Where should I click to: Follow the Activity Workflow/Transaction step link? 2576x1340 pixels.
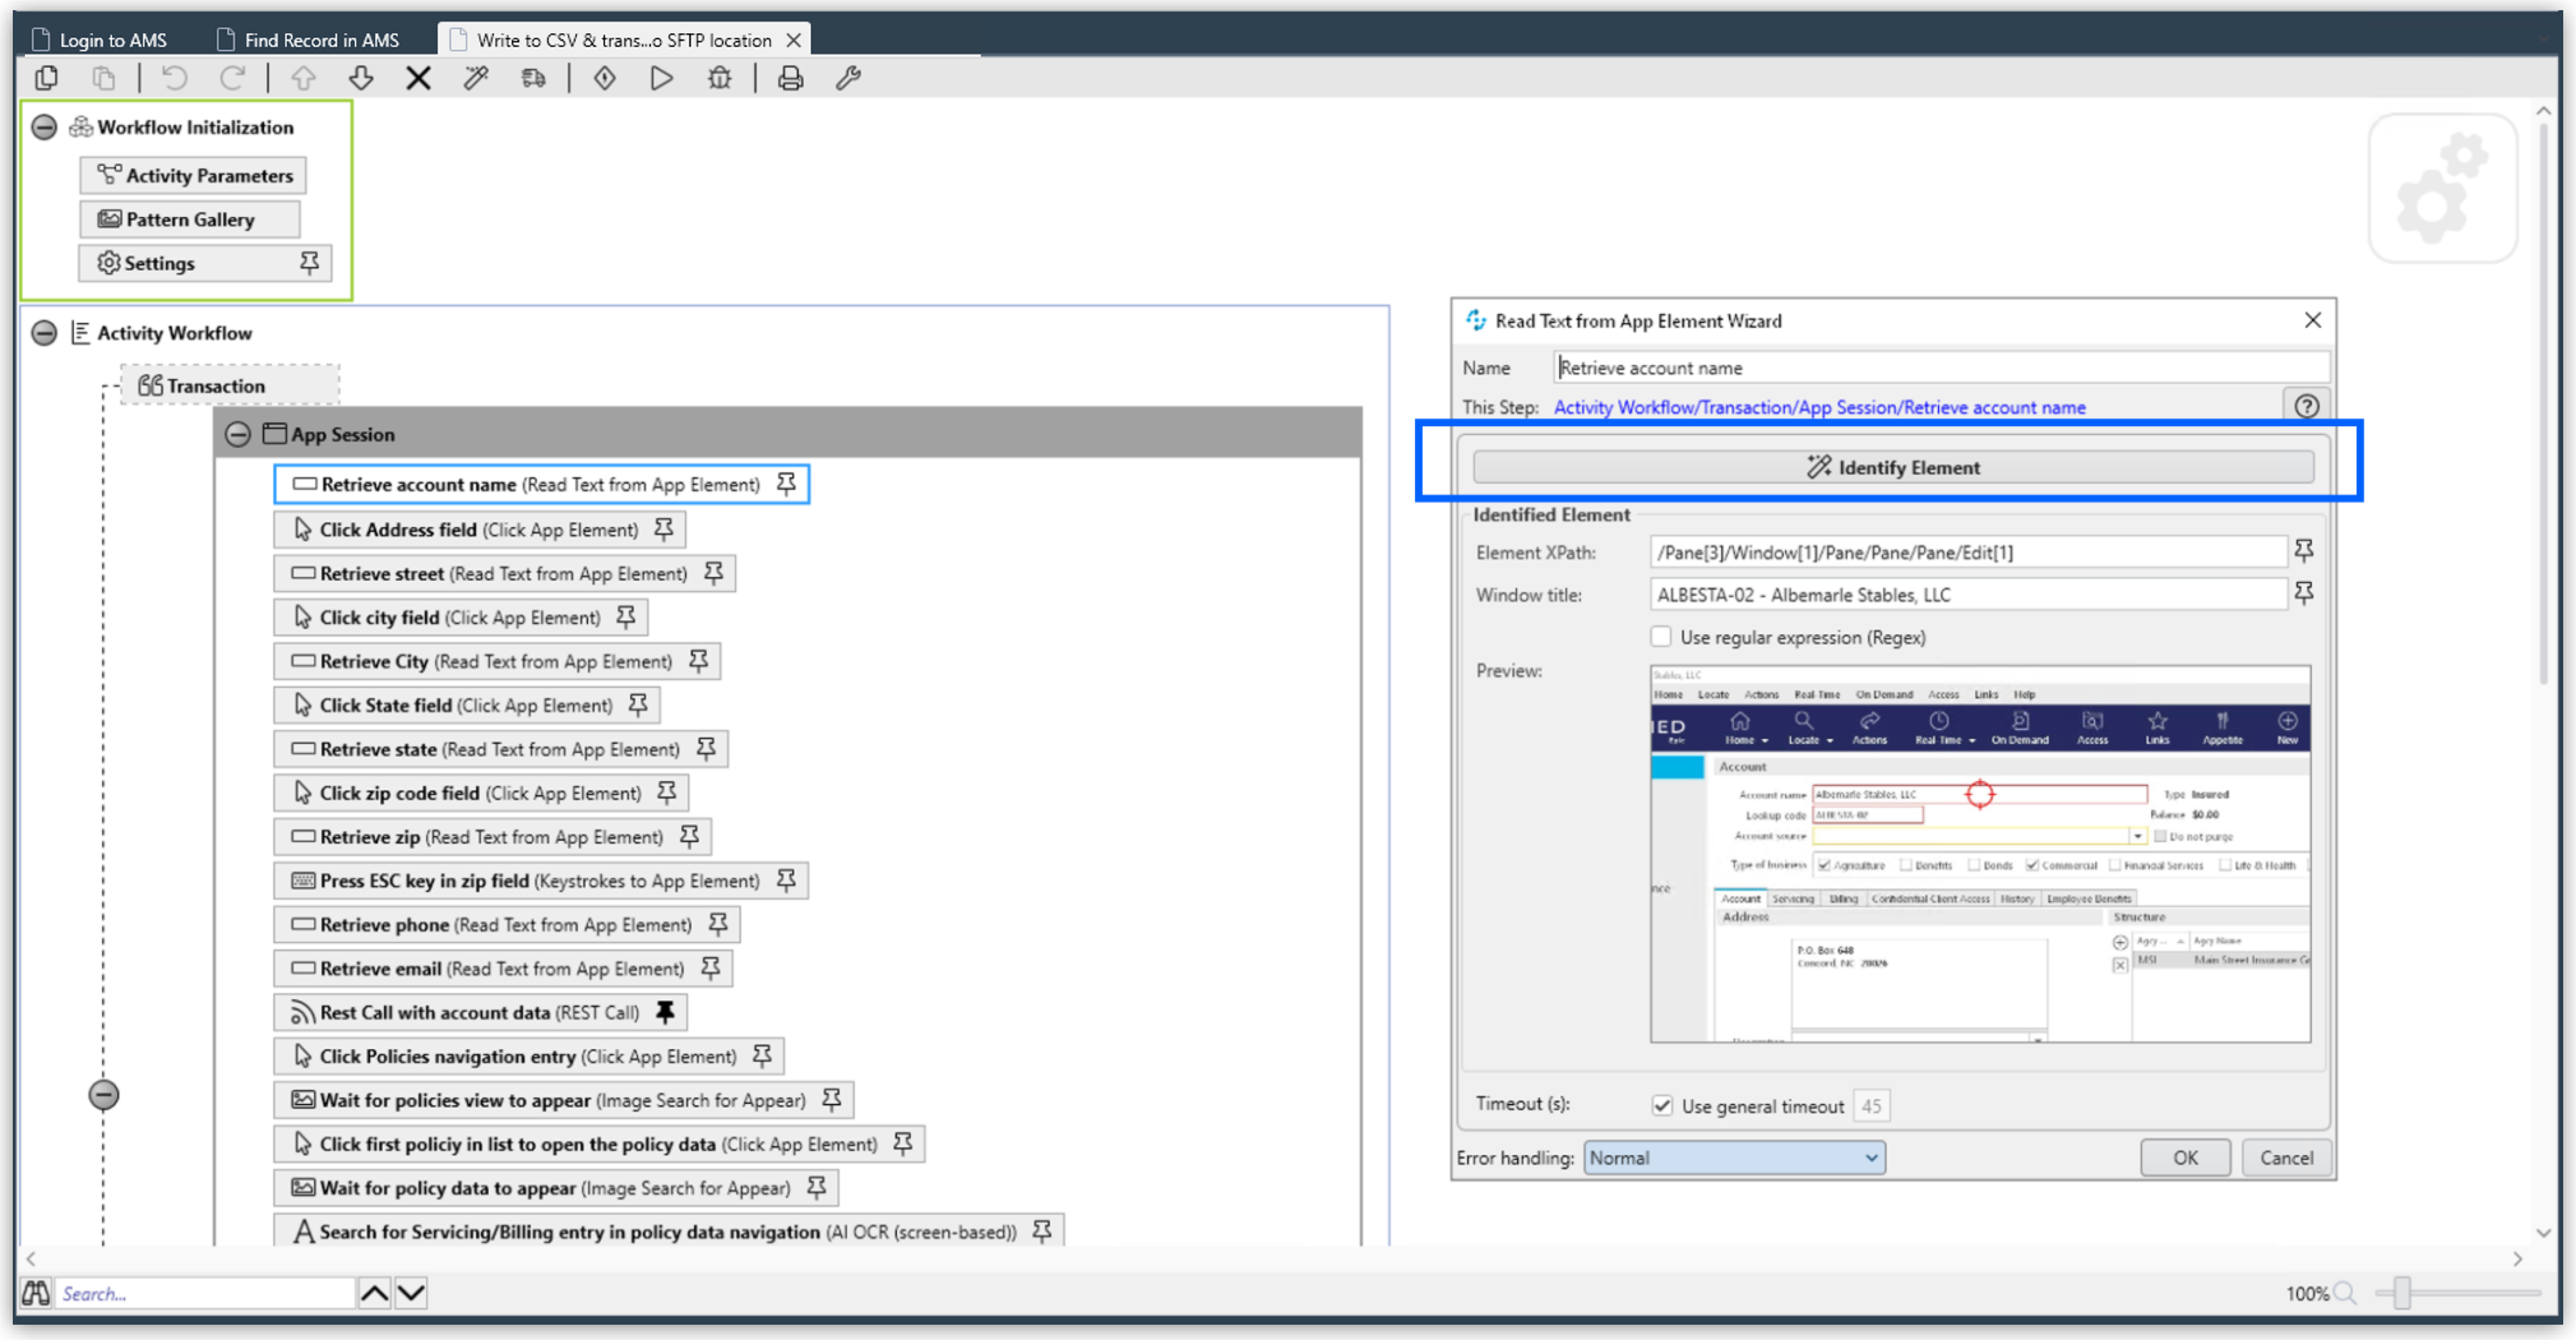[x=1819, y=407]
